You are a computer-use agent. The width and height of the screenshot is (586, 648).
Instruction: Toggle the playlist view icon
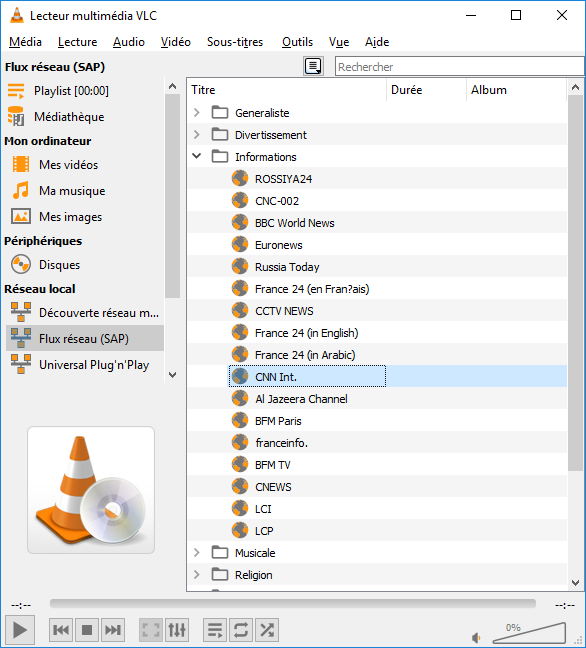pos(215,630)
